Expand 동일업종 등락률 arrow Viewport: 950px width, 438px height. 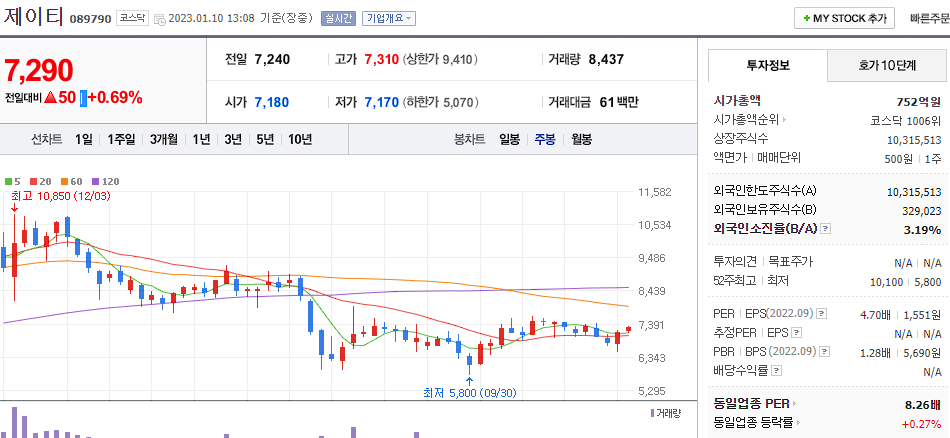pos(800,422)
